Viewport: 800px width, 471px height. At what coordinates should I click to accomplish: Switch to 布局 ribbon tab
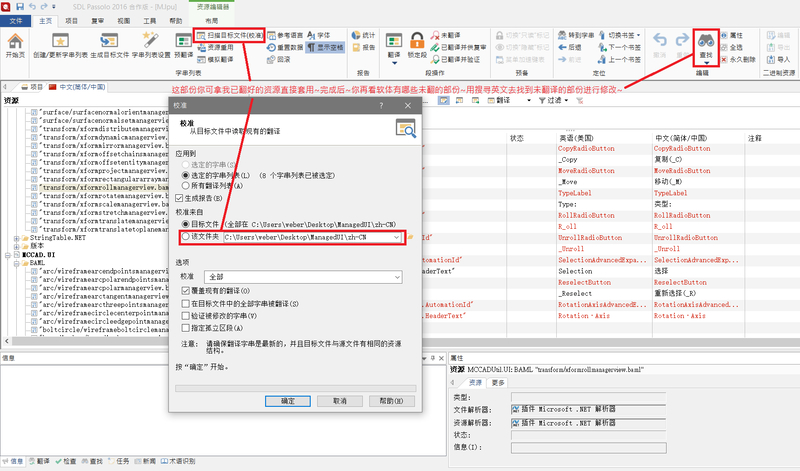pyautogui.click(x=212, y=21)
